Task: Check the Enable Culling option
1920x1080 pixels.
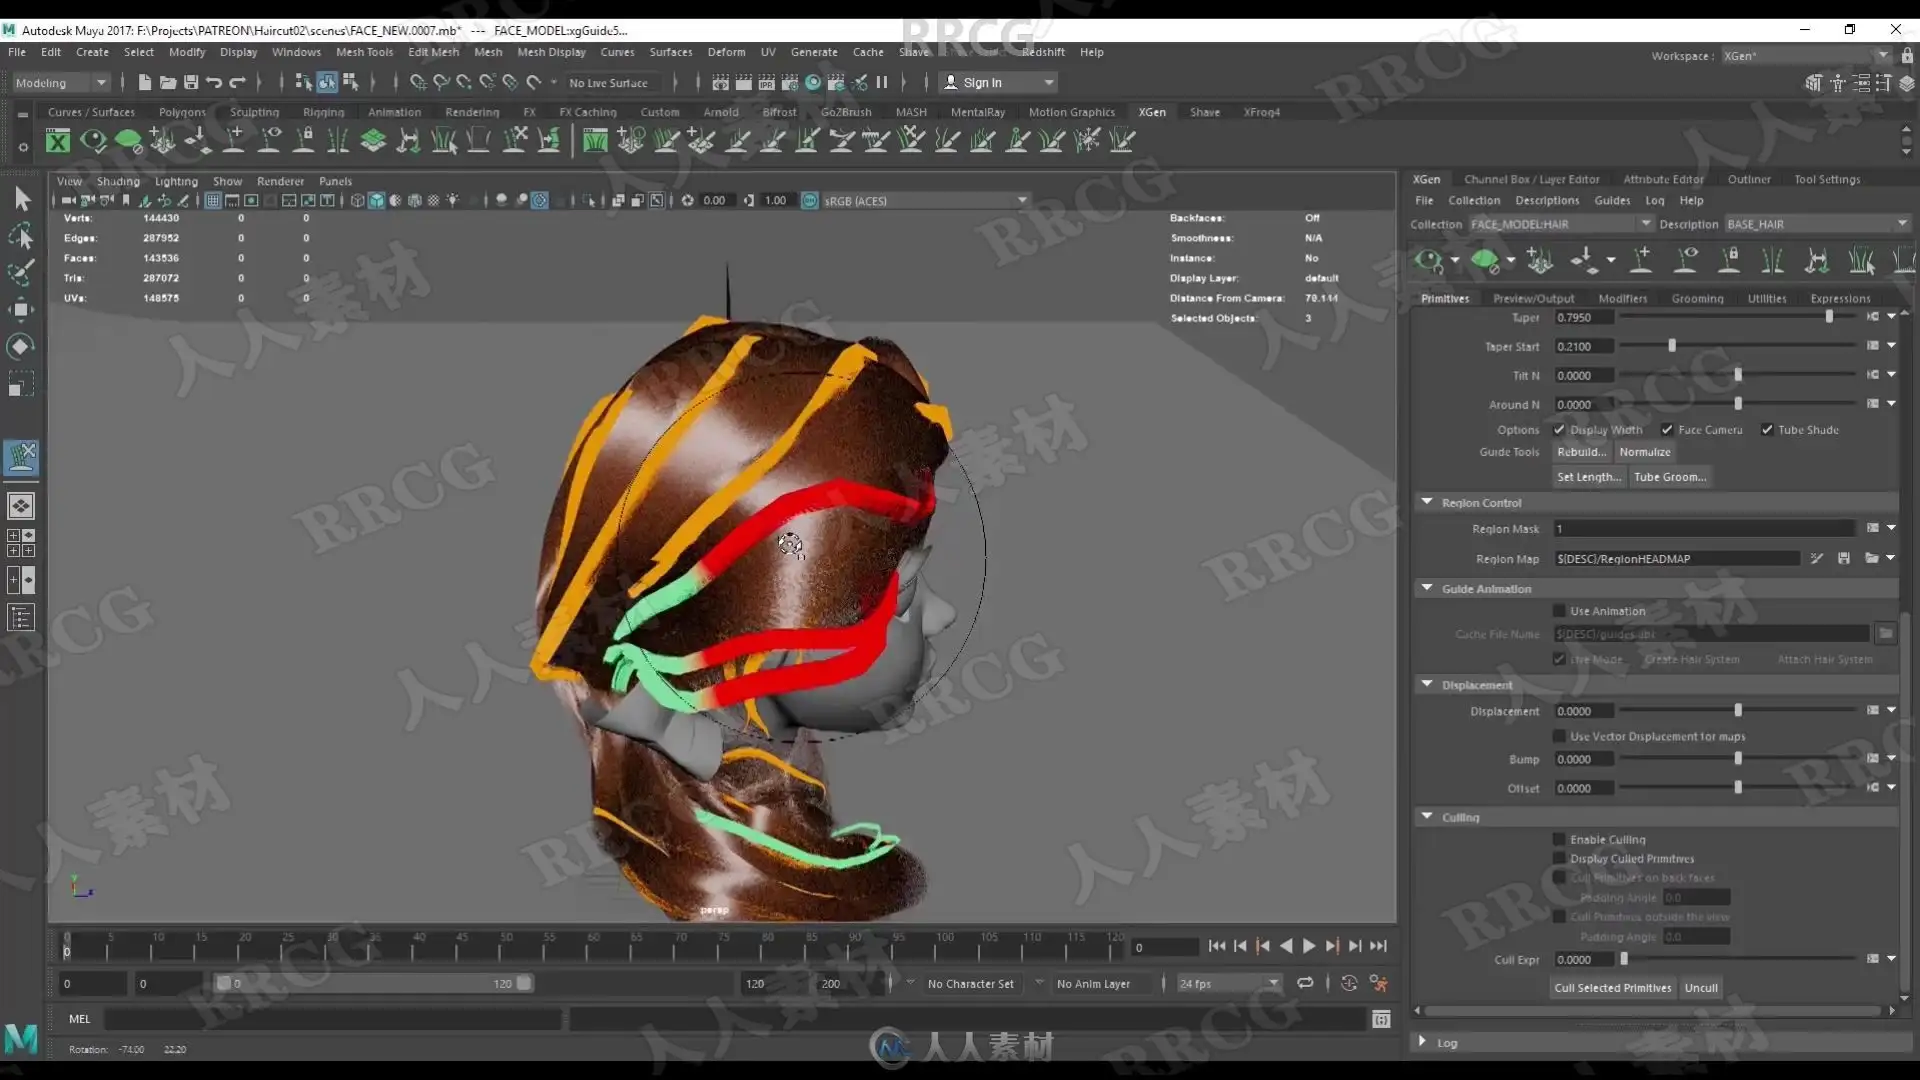Action: point(1559,840)
